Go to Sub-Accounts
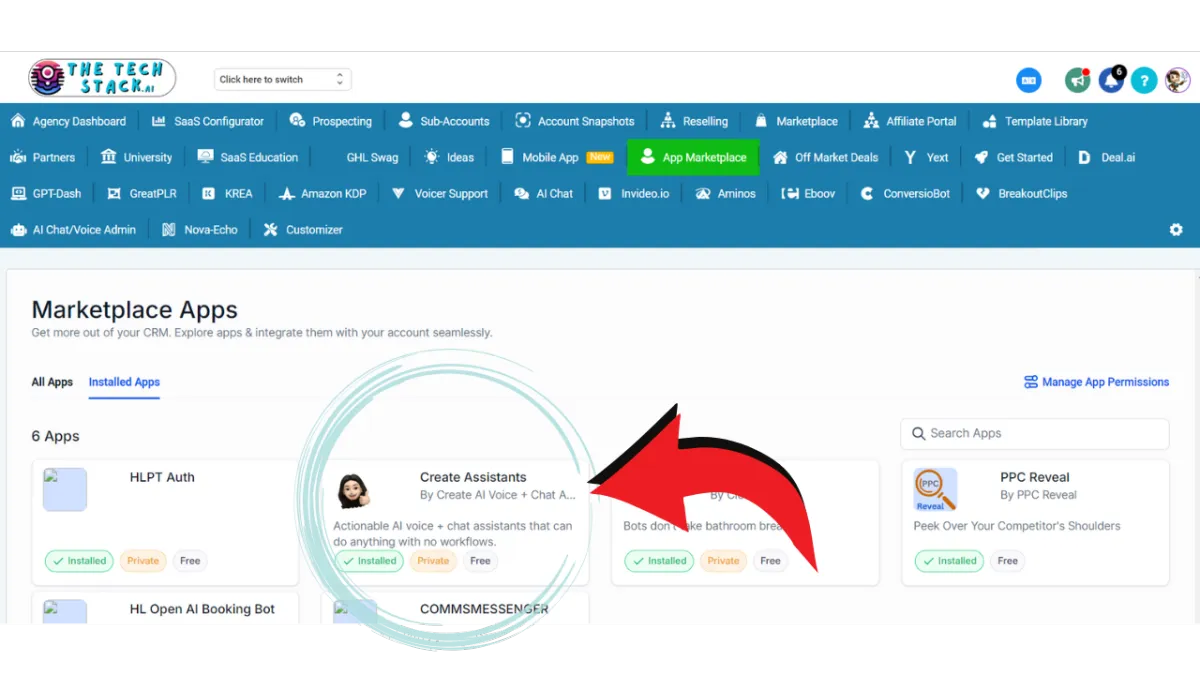The width and height of the screenshot is (1200, 675). pyautogui.click(x=444, y=121)
